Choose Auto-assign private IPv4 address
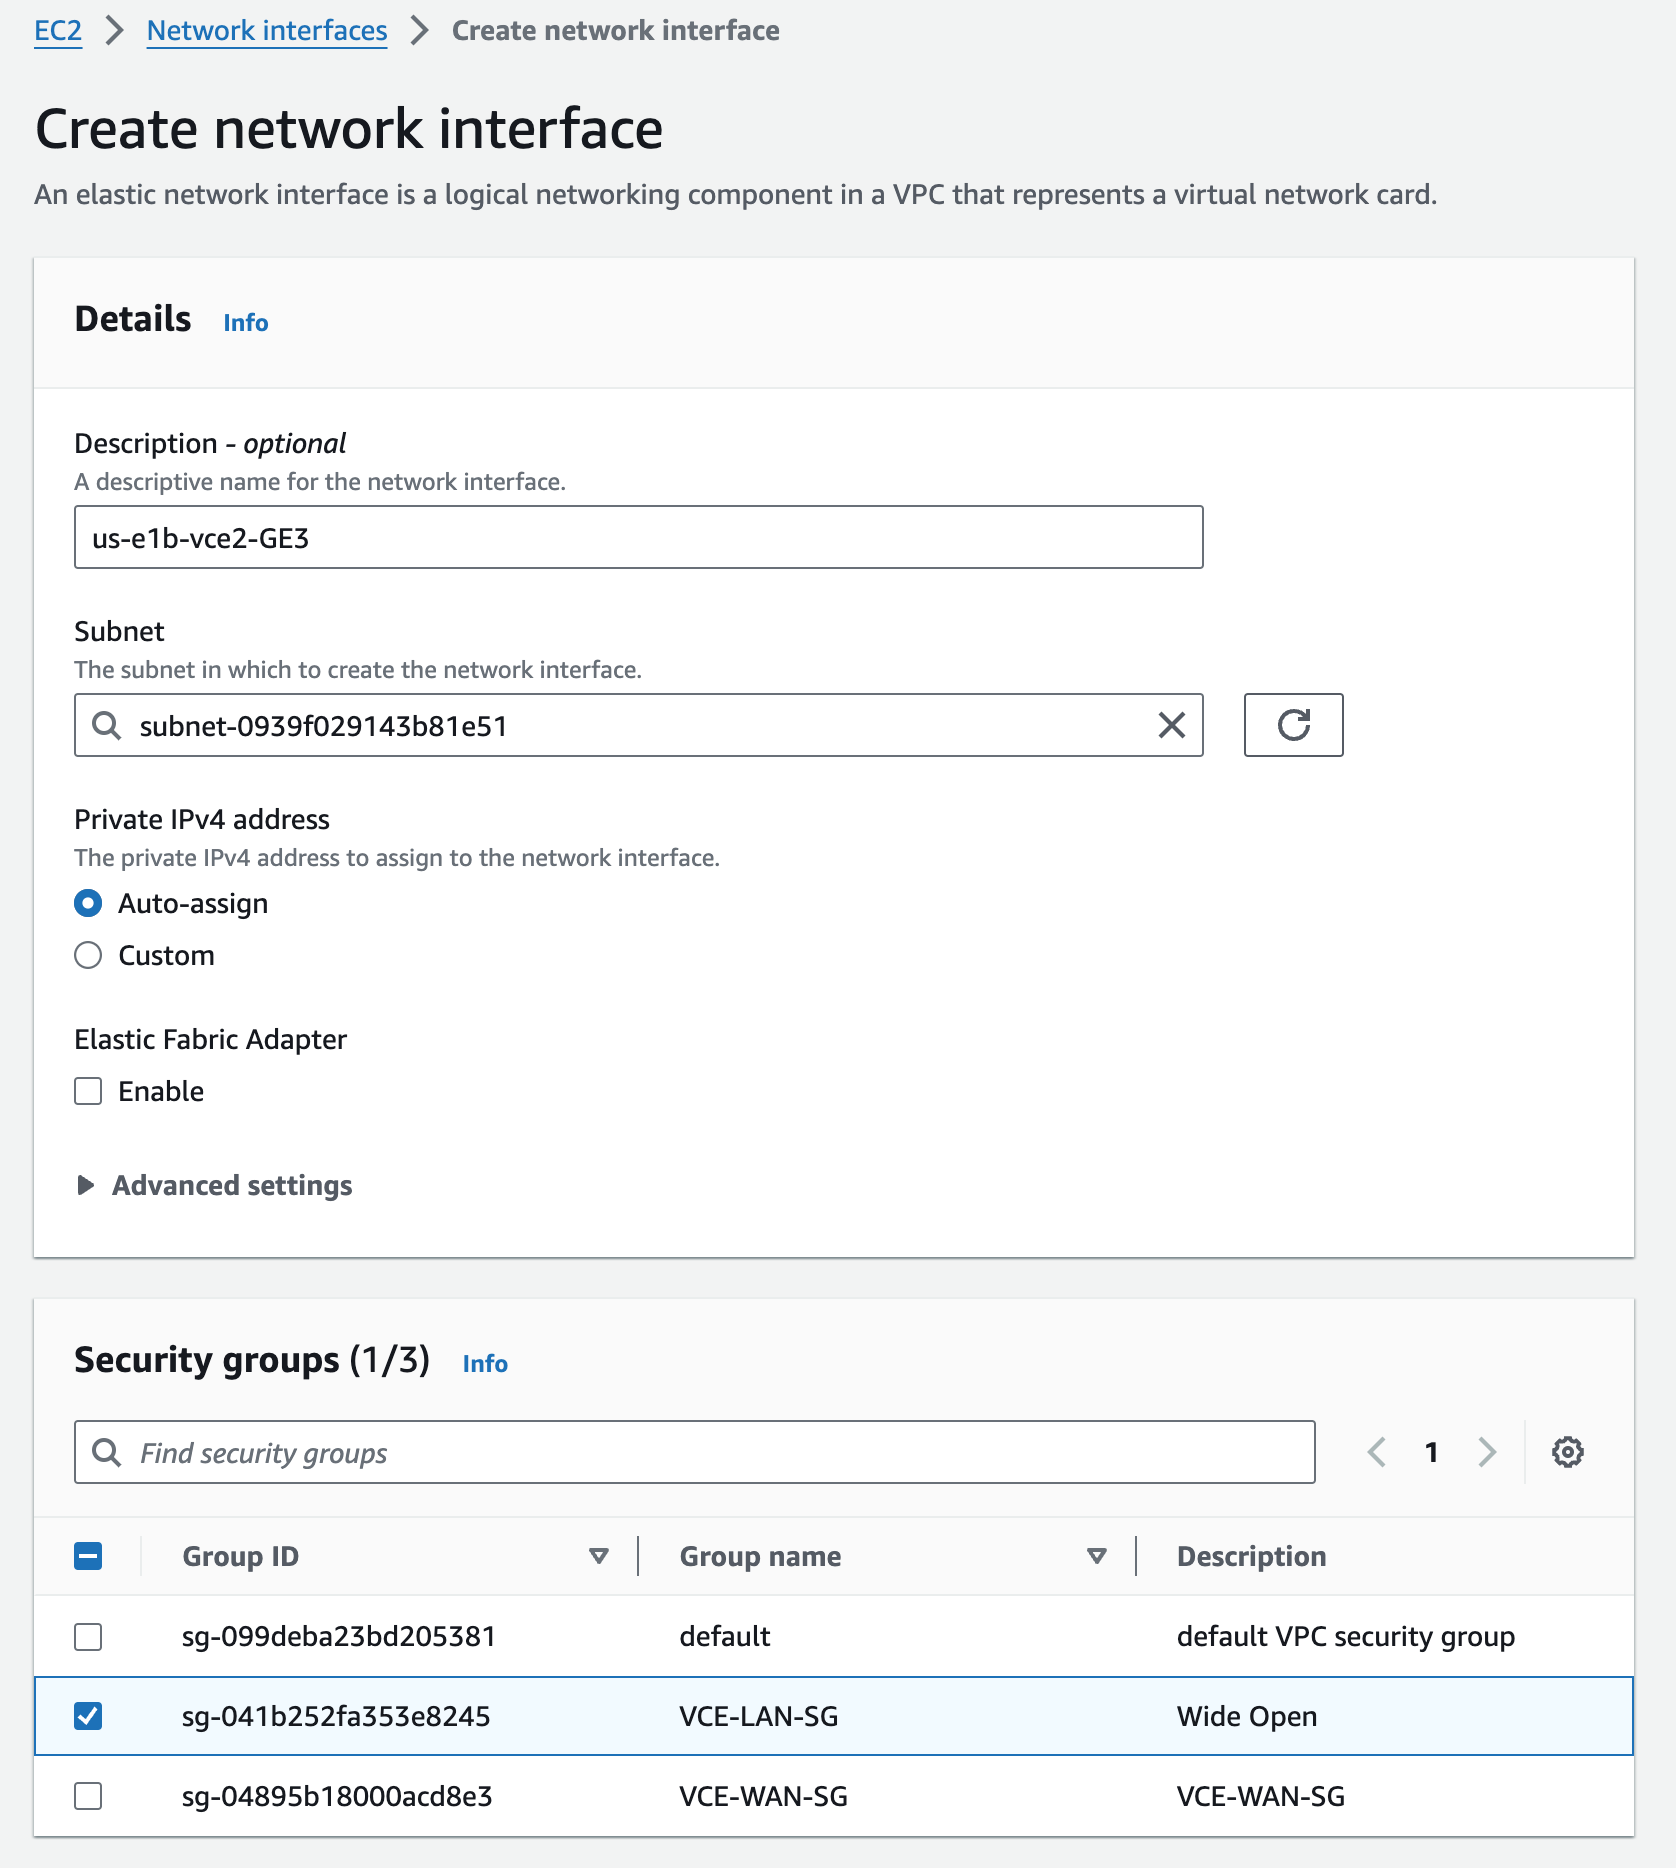Image resolution: width=1676 pixels, height=1868 pixels. (88, 903)
